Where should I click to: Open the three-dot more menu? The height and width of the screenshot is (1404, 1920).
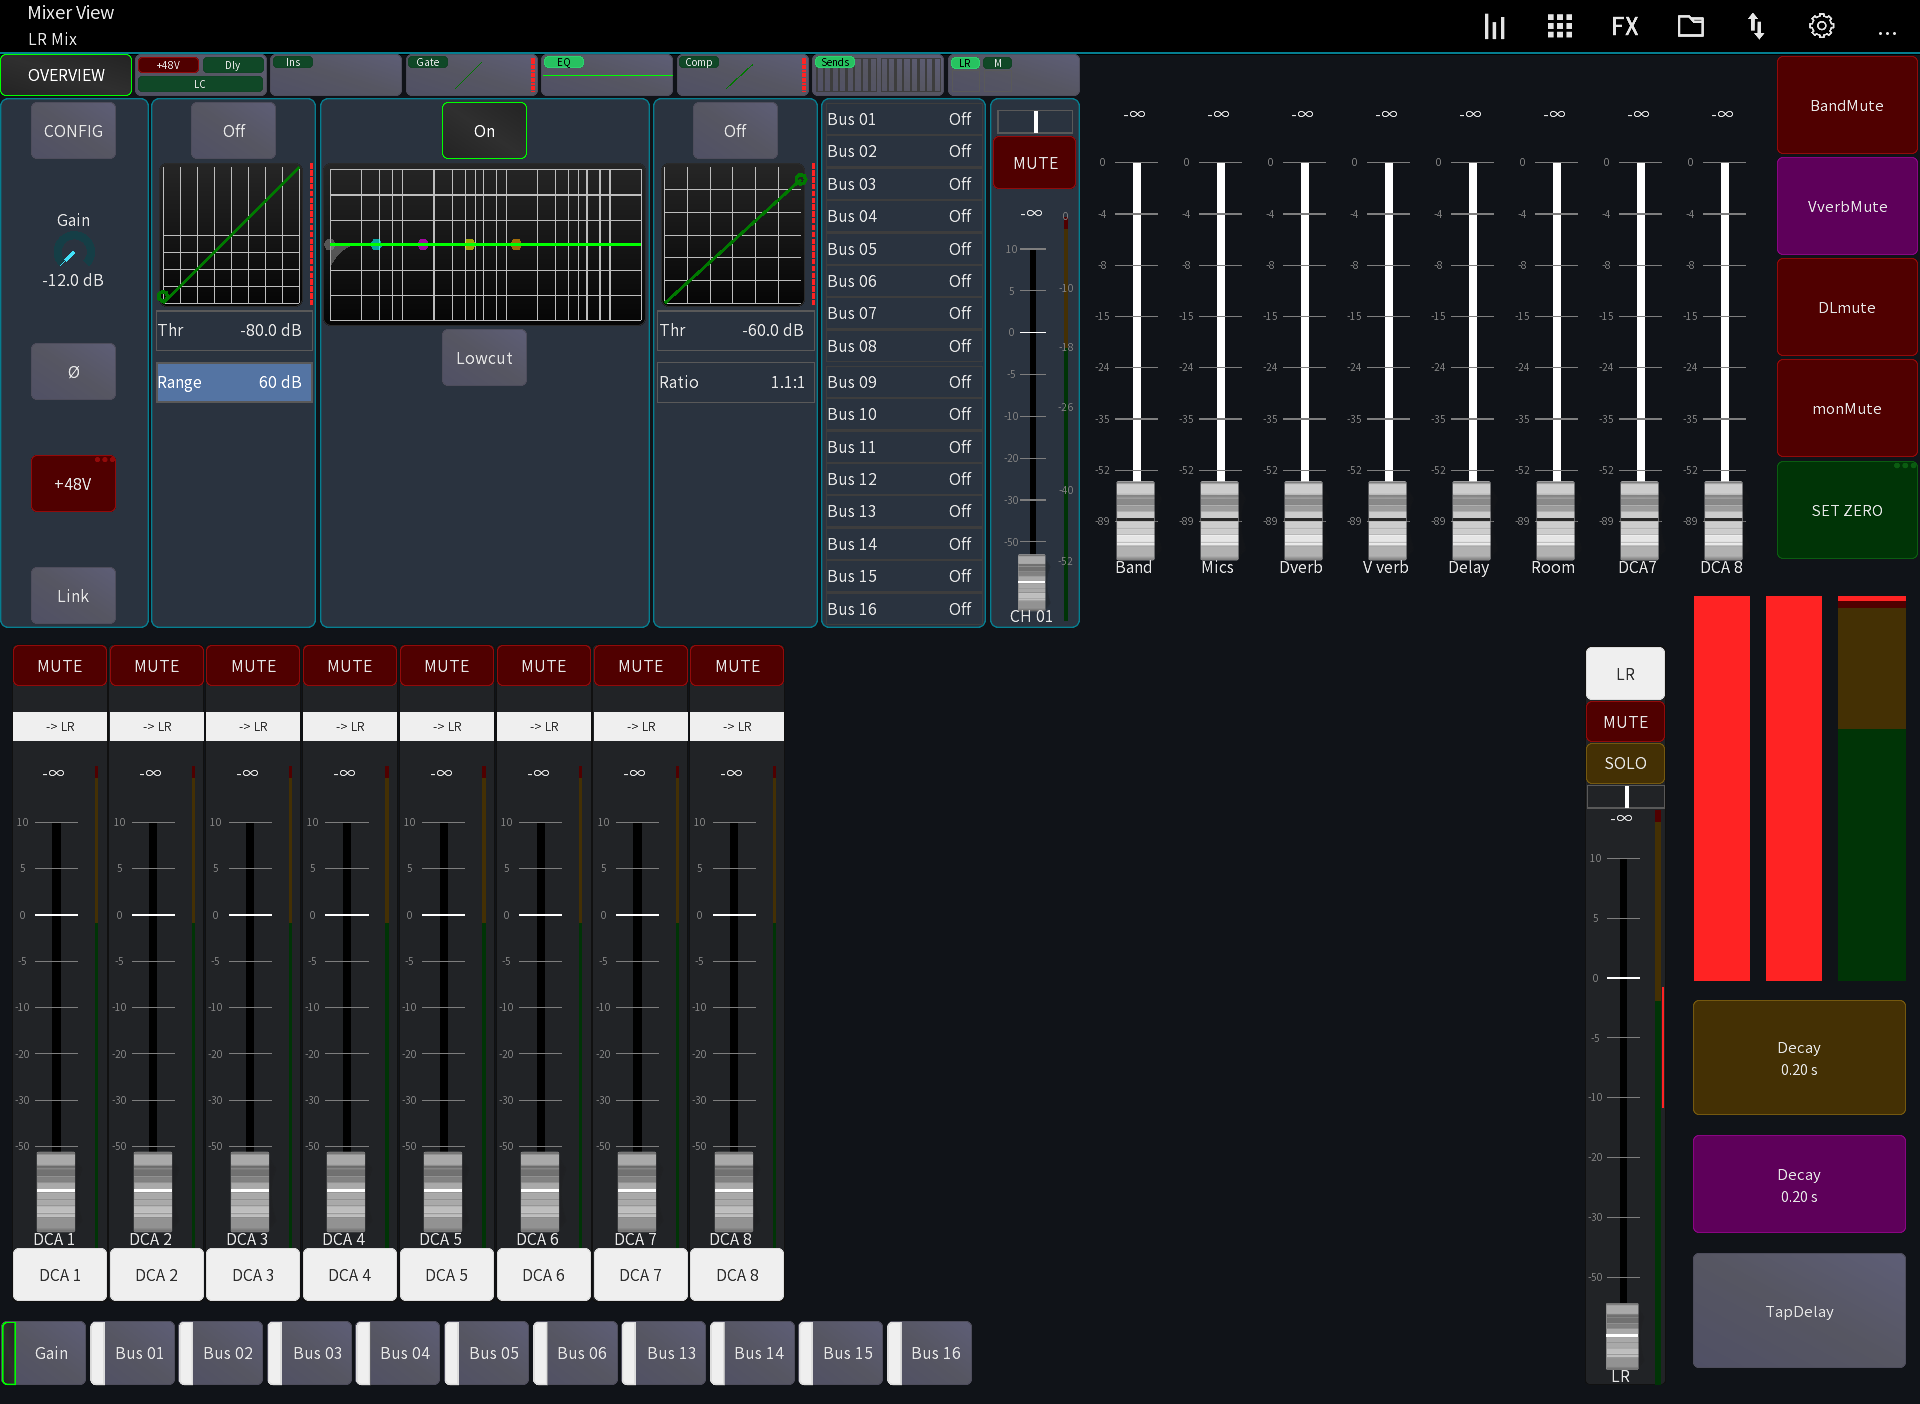pos(1887,34)
